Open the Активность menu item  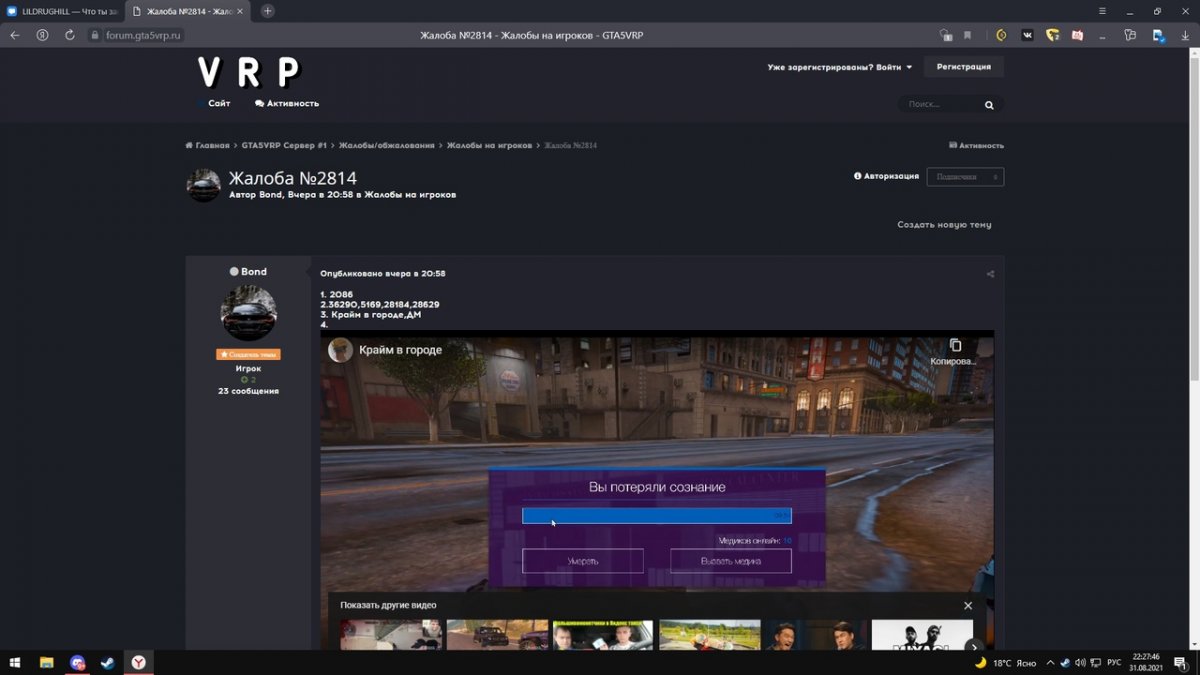(x=287, y=103)
